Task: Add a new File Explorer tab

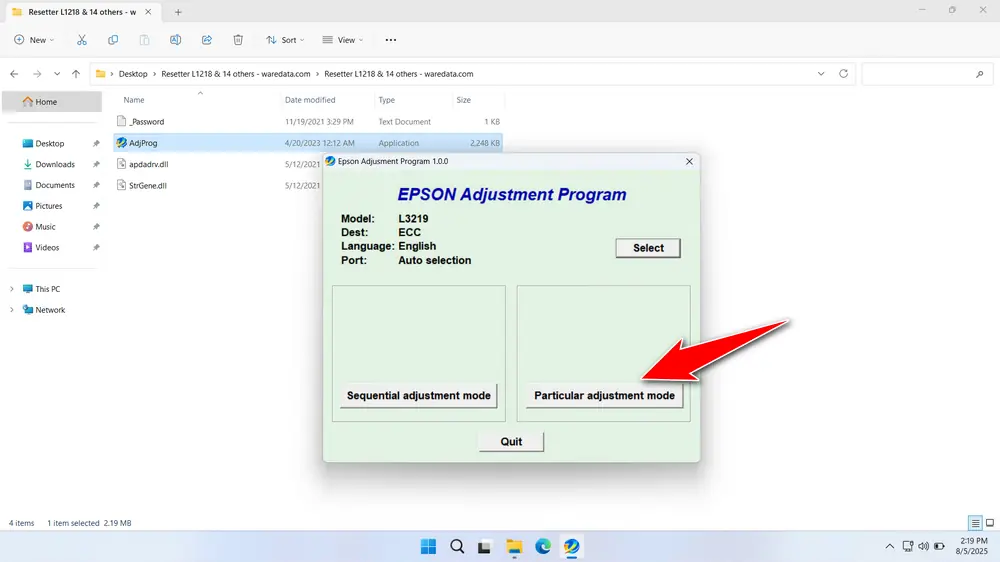Action: (178, 12)
